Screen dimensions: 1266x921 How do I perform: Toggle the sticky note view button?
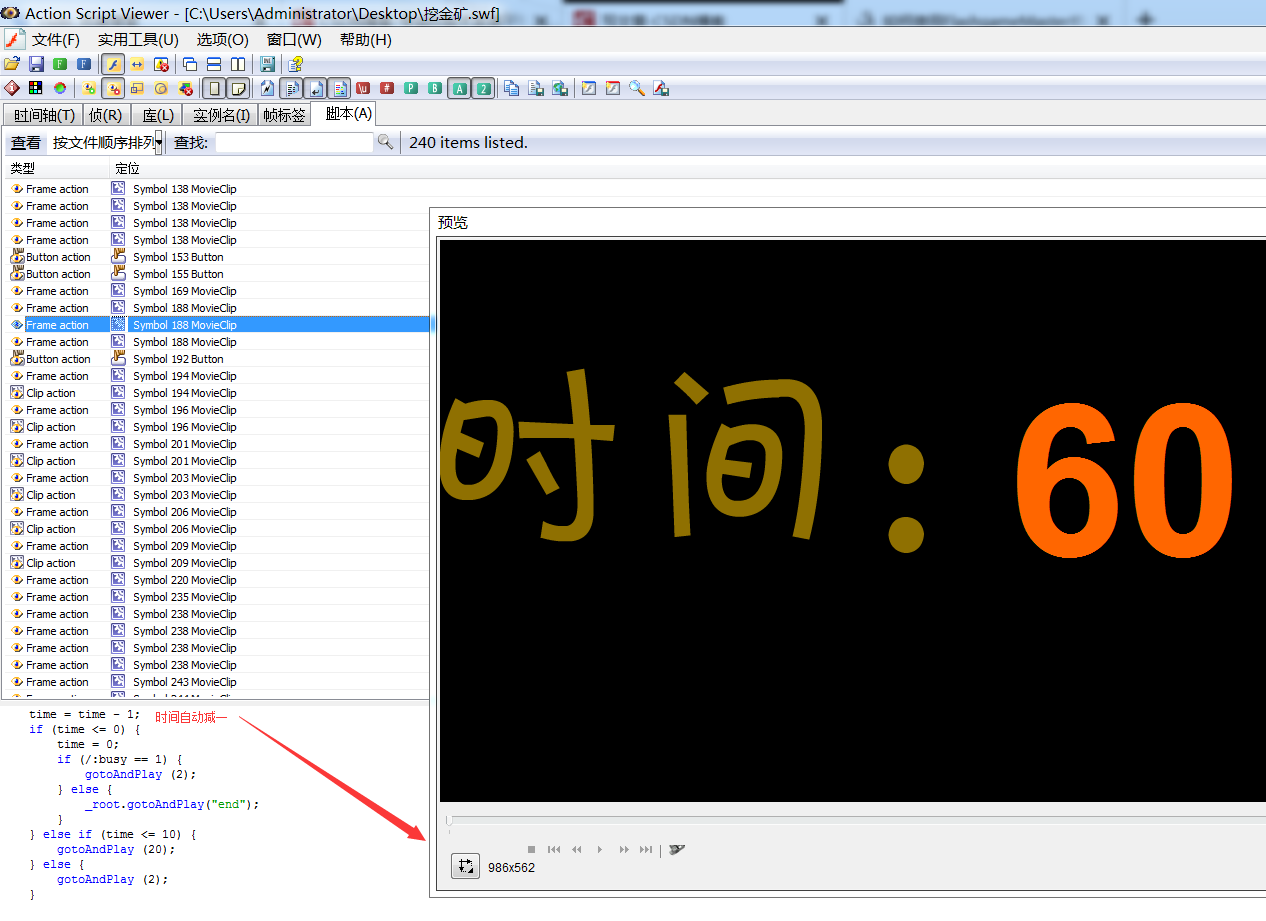(239, 88)
